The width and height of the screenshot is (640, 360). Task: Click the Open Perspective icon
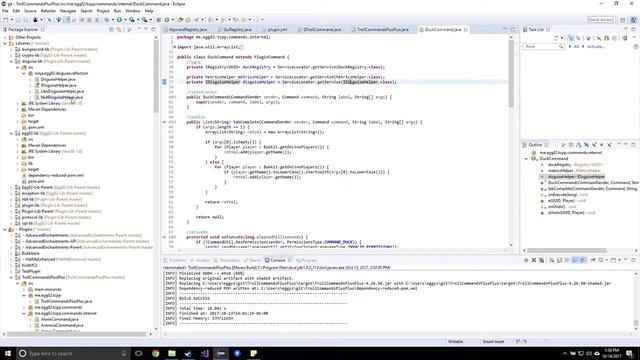pyautogui.click(x=623, y=20)
